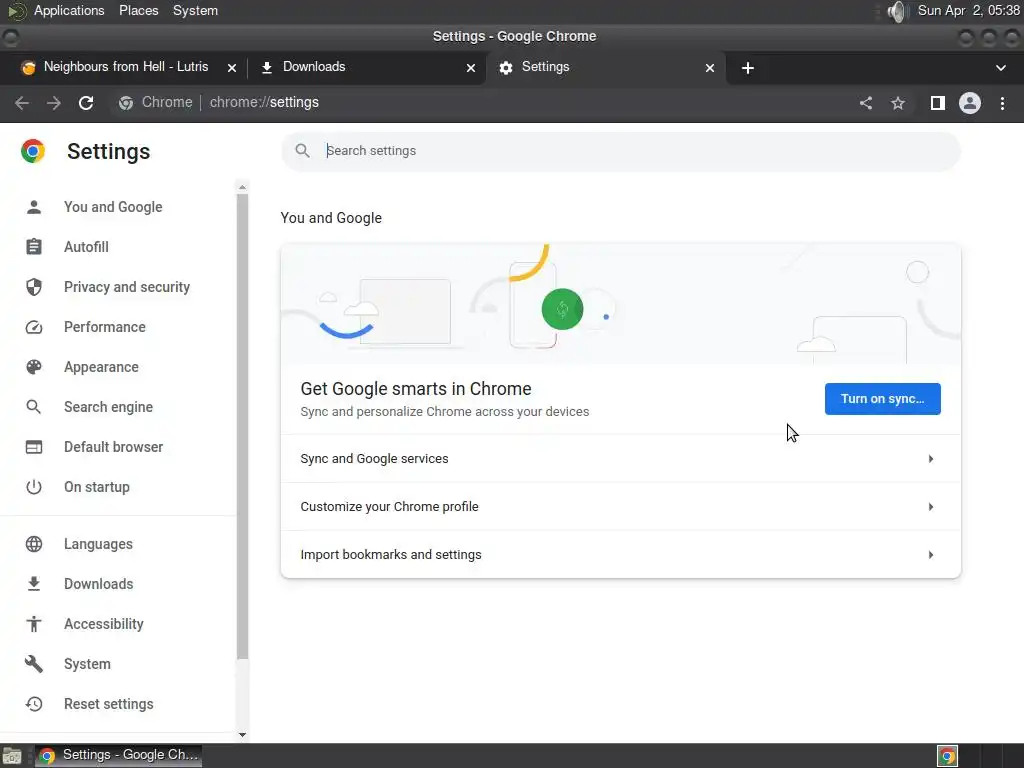Click the forward navigation arrow
This screenshot has height=768, width=1024.
[x=54, y=103]
